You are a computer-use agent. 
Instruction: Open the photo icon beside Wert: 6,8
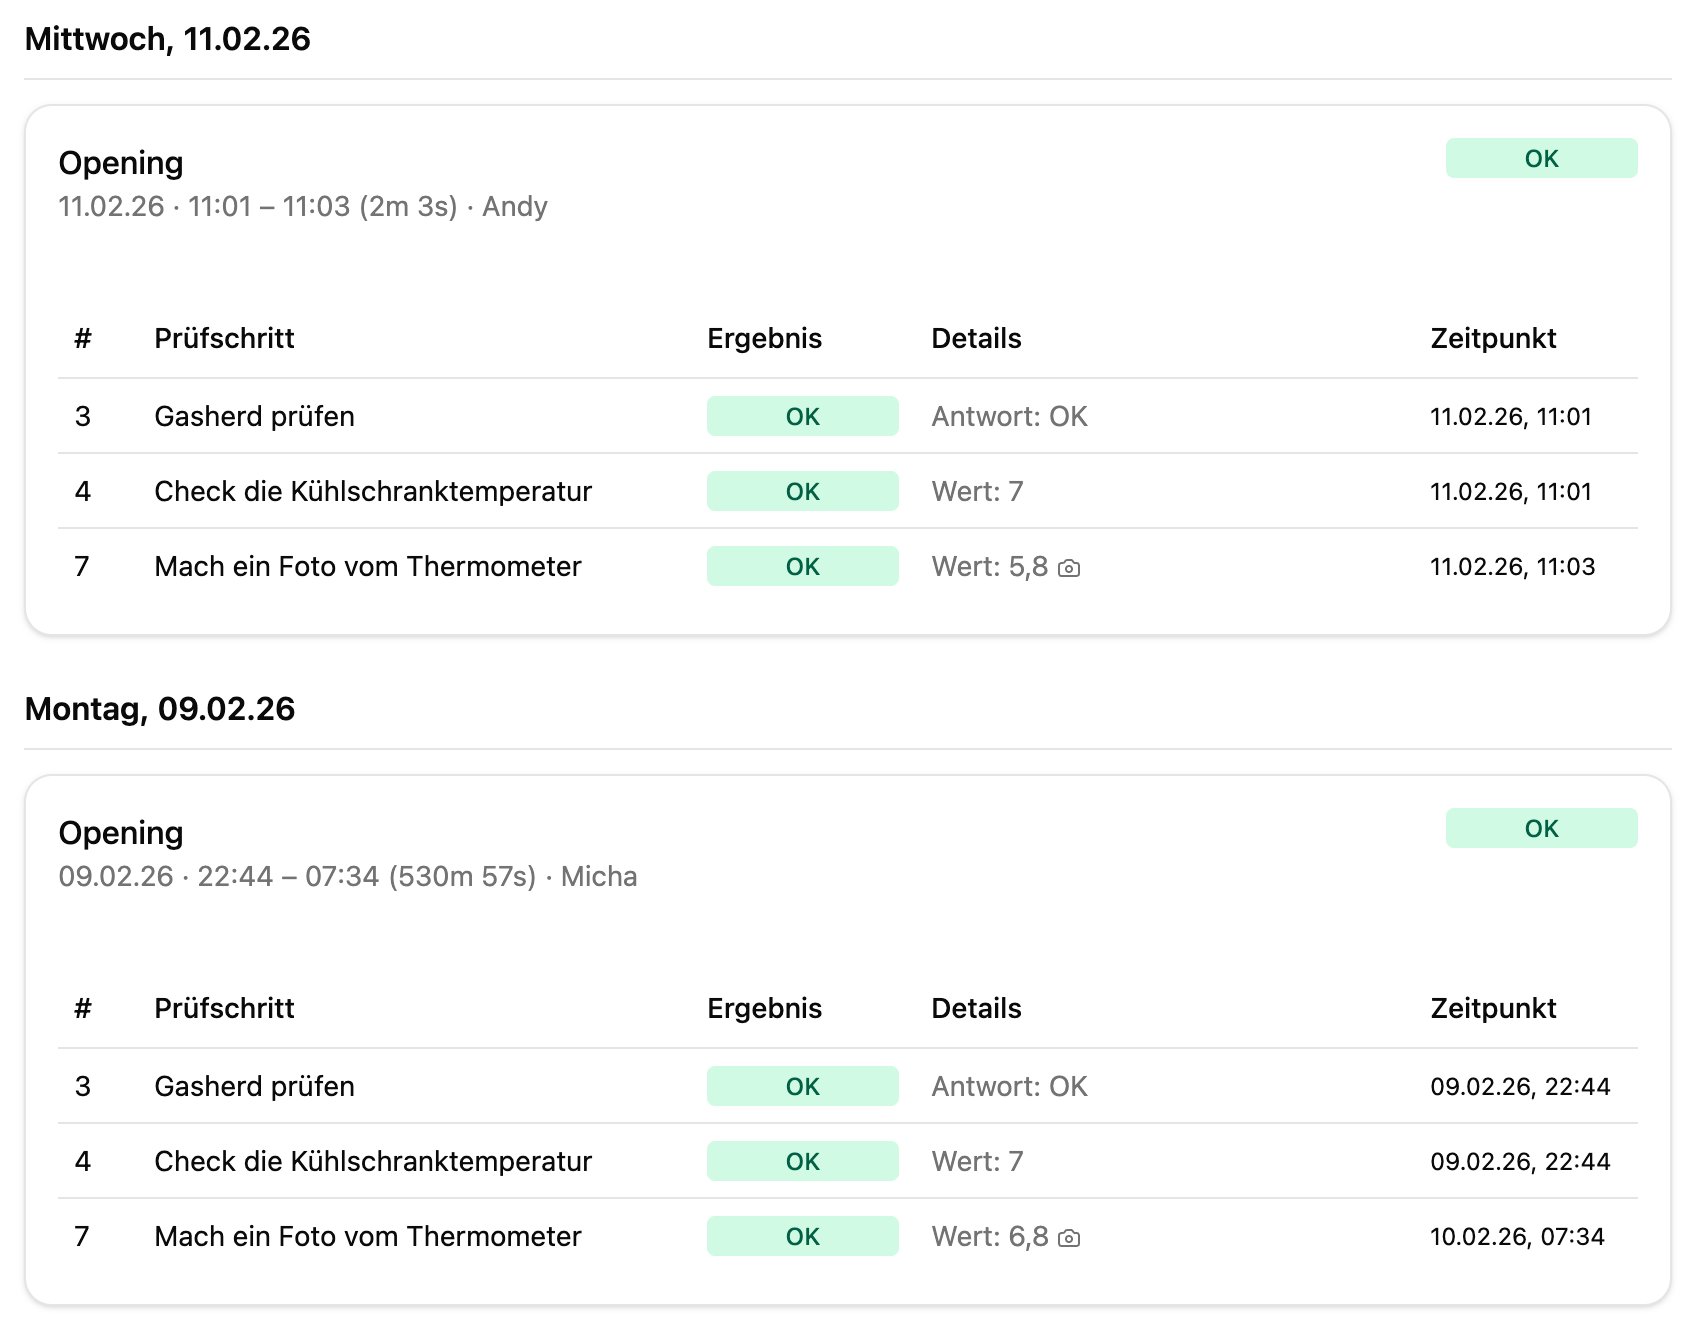[x=1069, y=1238]
